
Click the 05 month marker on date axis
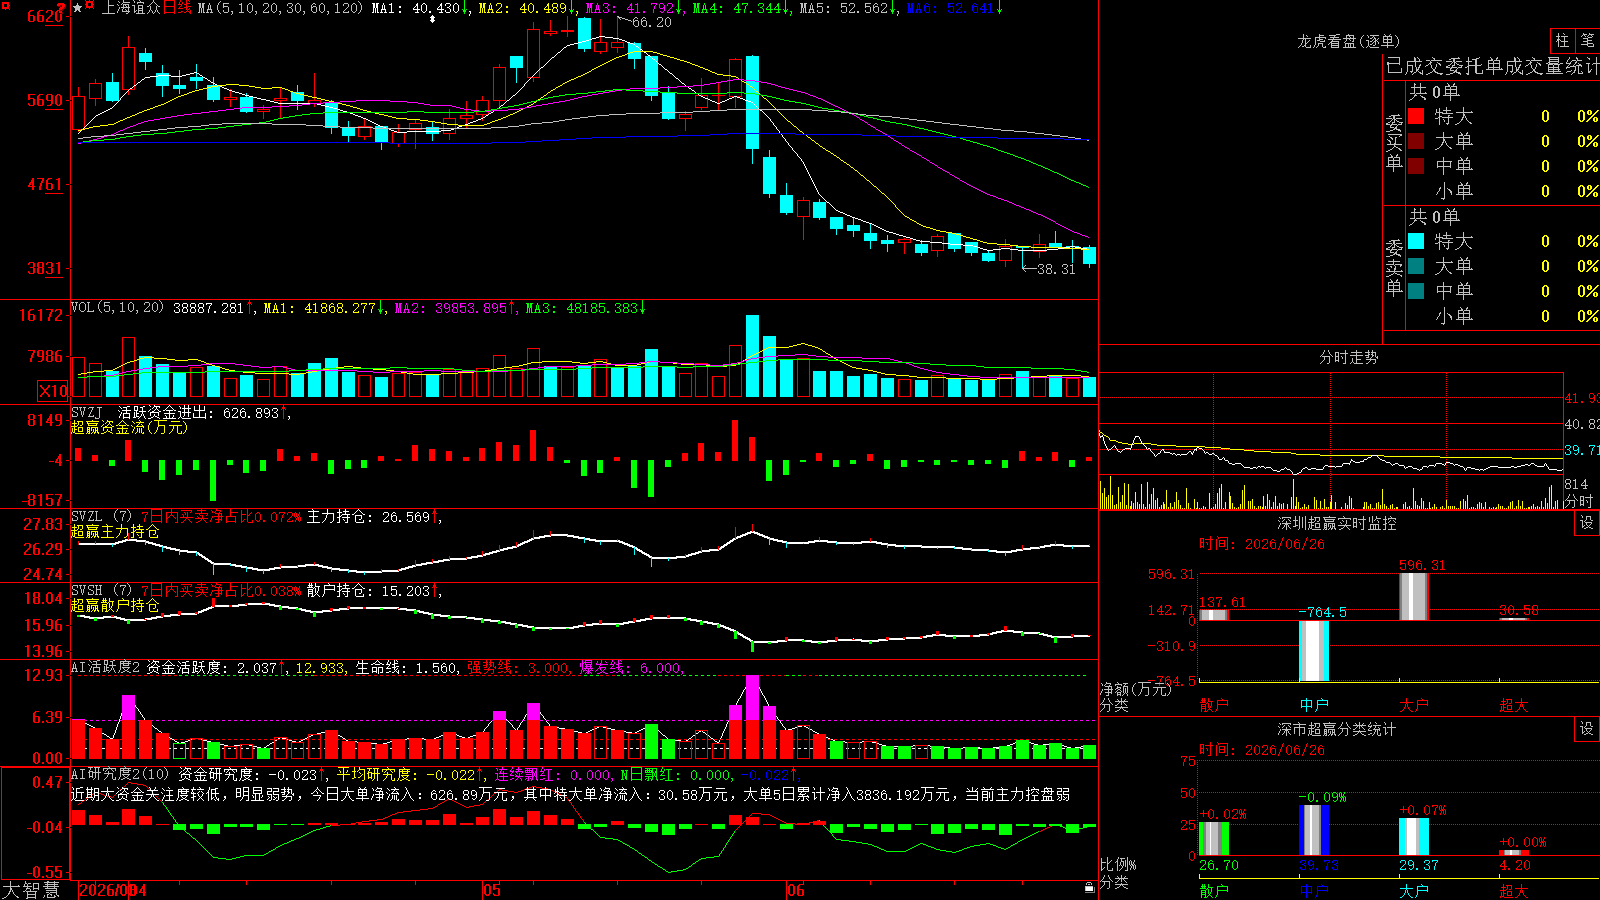[x=491, y=890]
